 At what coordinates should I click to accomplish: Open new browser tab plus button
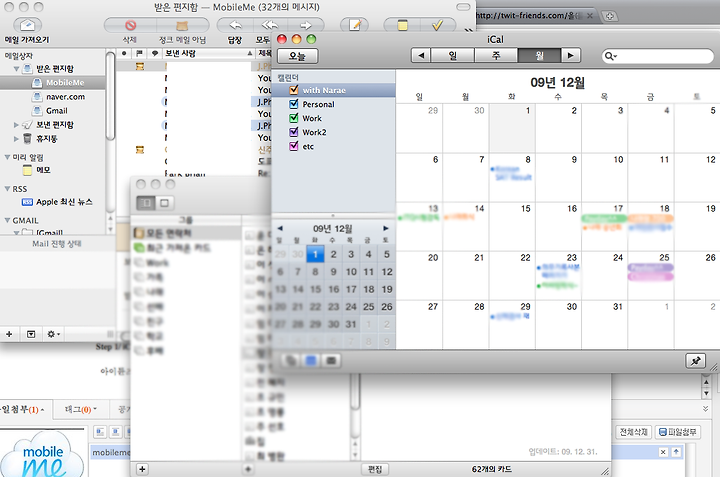point(609,16)
